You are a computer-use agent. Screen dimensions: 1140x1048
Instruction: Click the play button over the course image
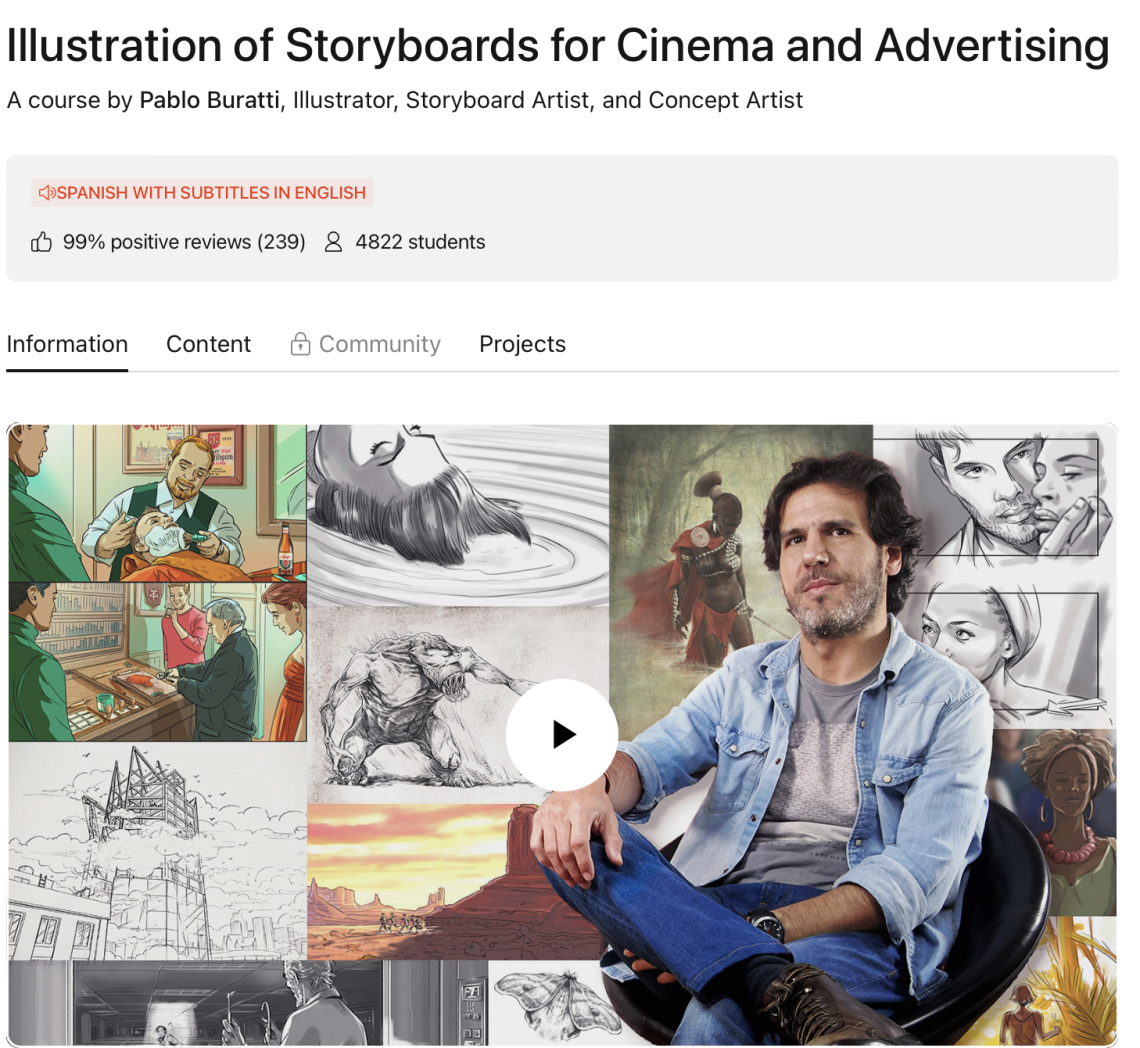coord(562,734)
